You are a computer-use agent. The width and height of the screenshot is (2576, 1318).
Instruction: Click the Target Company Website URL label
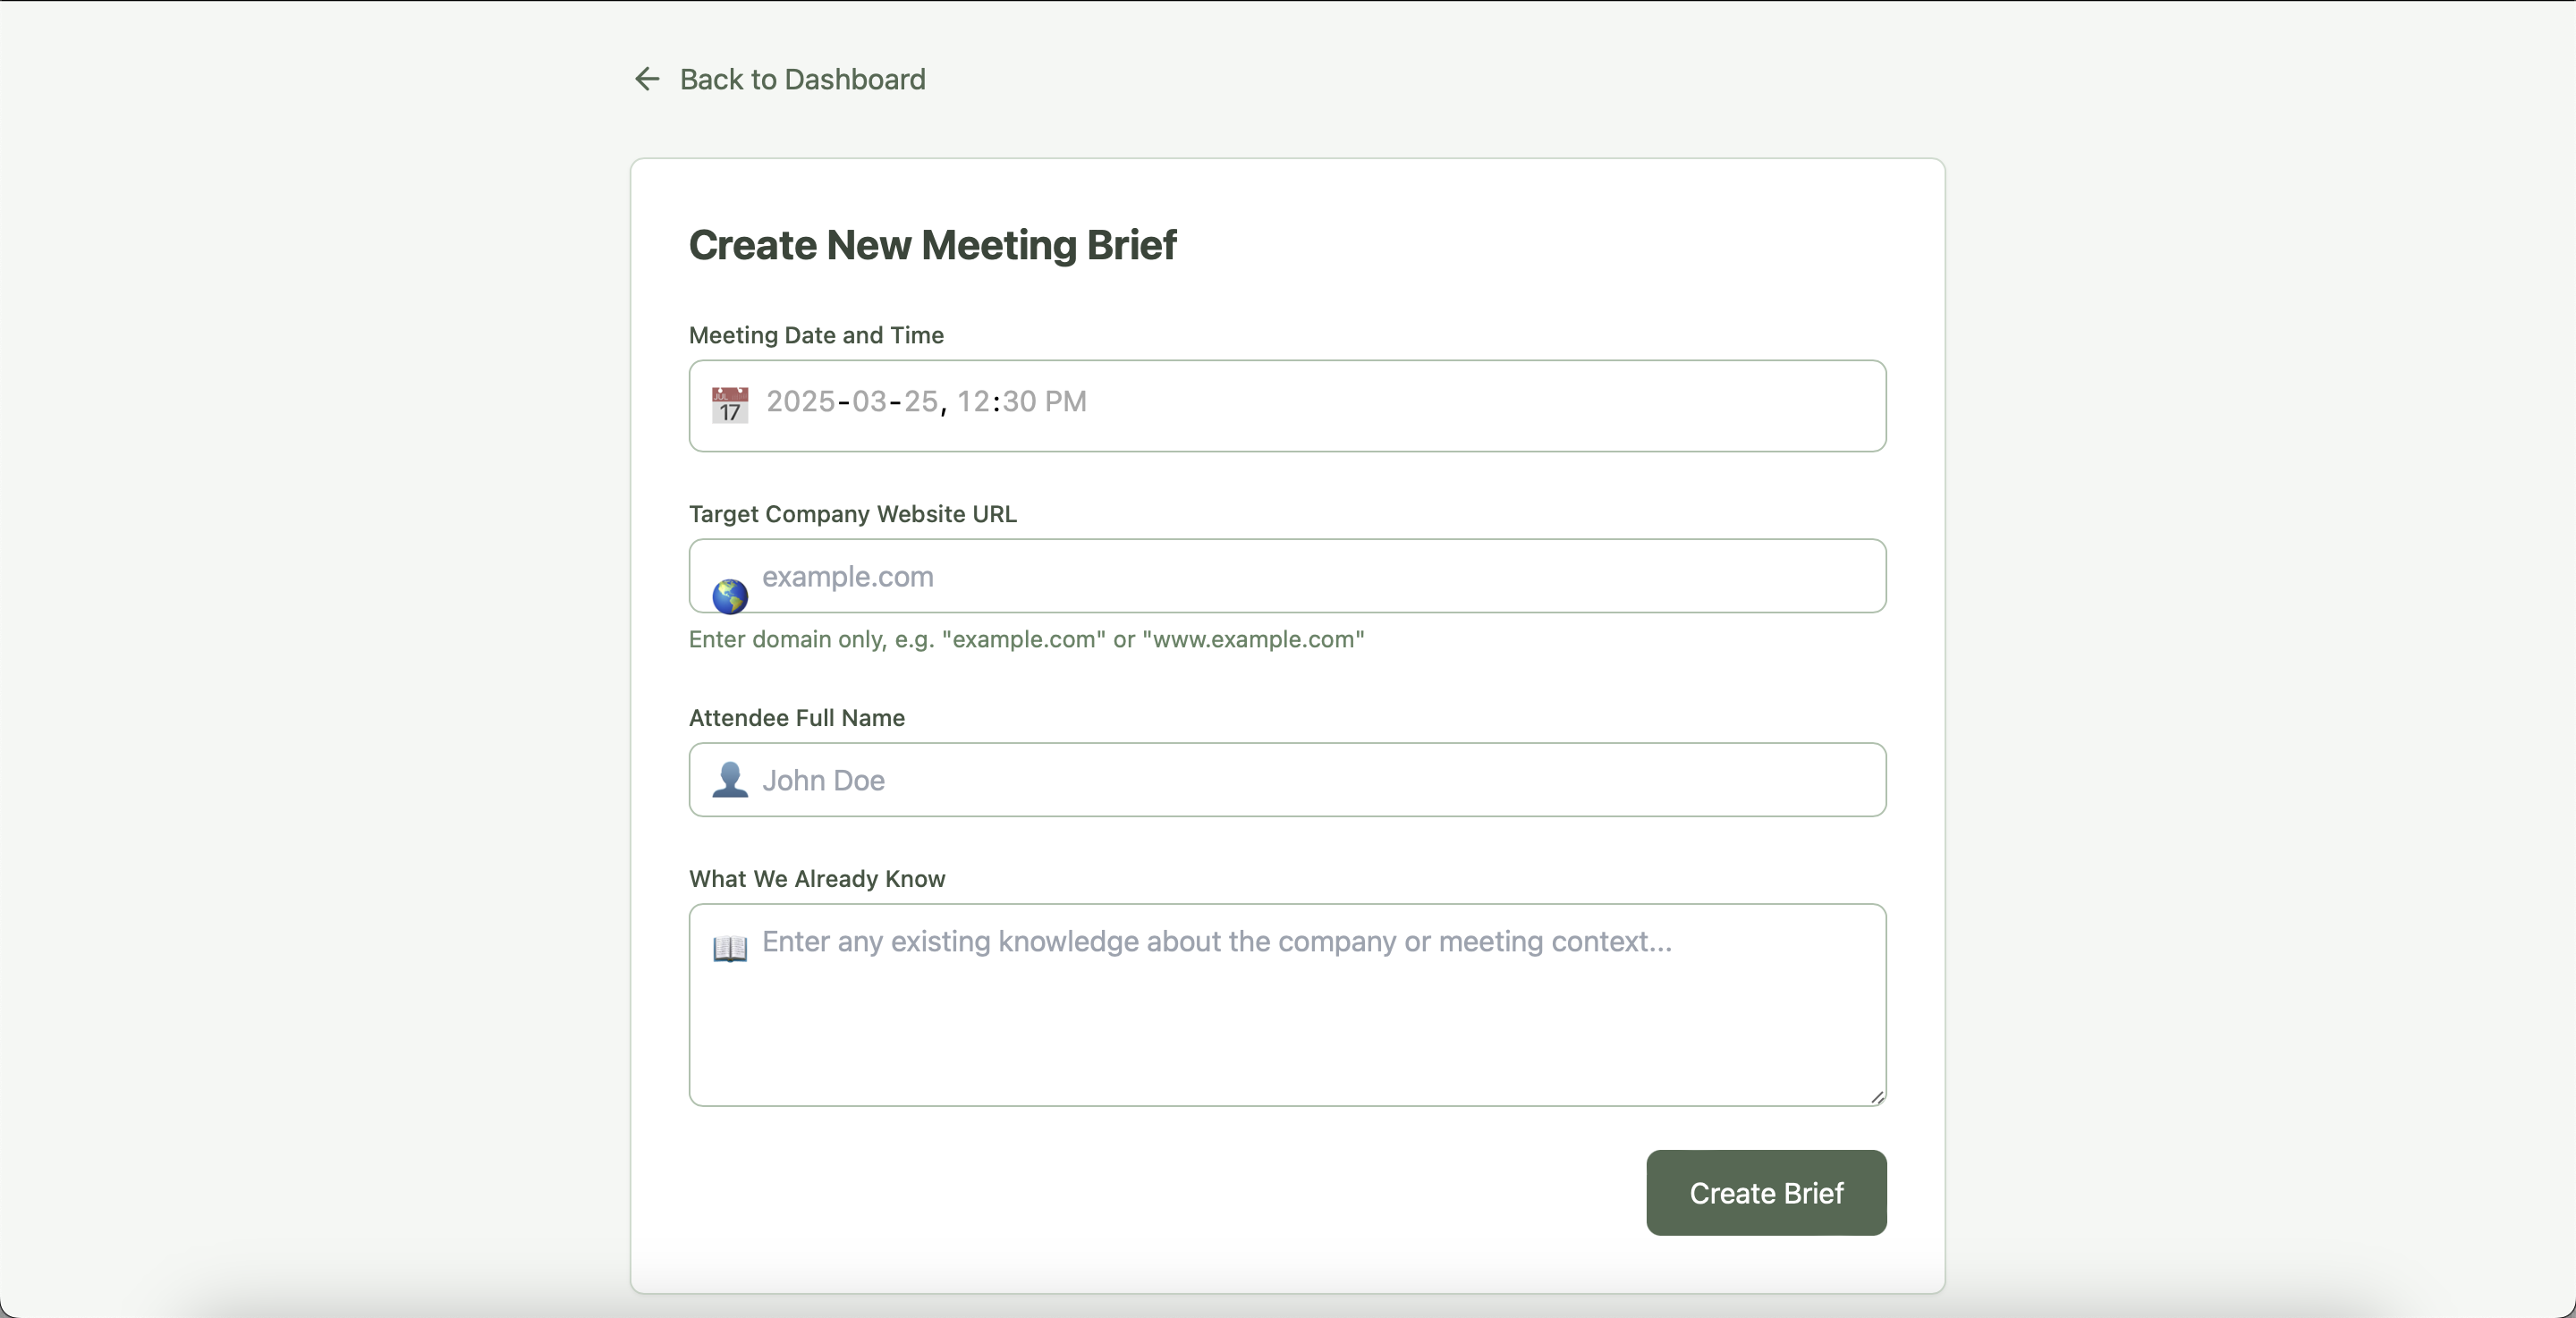tap(852, 514)
